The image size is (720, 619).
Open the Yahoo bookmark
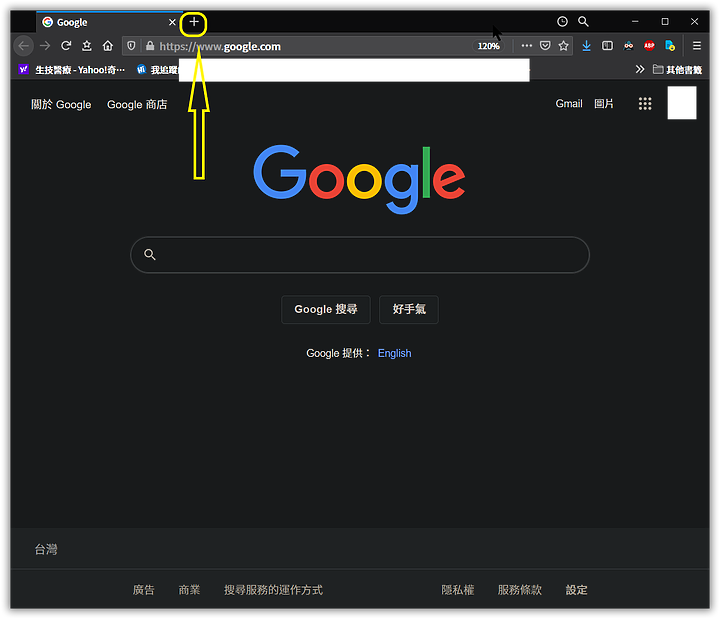pyautogui.click(x=72, y=70)
